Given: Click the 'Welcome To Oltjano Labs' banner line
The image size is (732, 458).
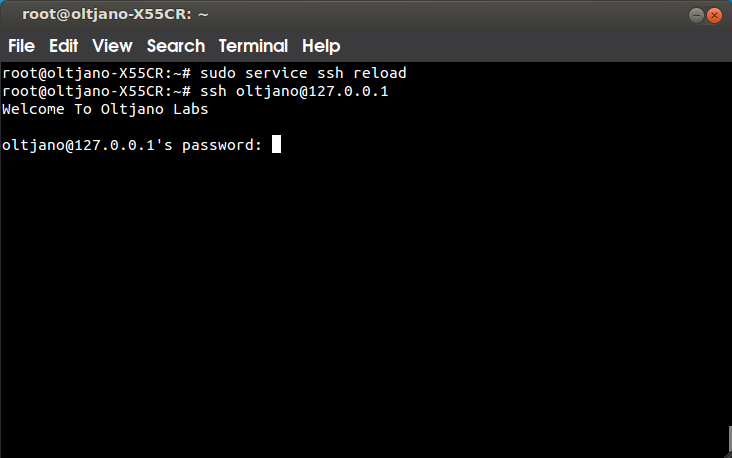Looking at the screenshot, I should (105, 109).
